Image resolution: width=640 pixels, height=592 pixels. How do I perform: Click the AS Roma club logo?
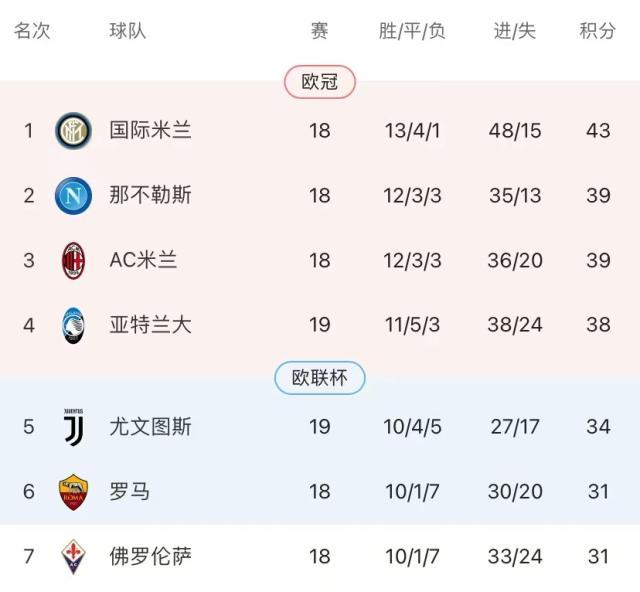click(x=73, y=492)
